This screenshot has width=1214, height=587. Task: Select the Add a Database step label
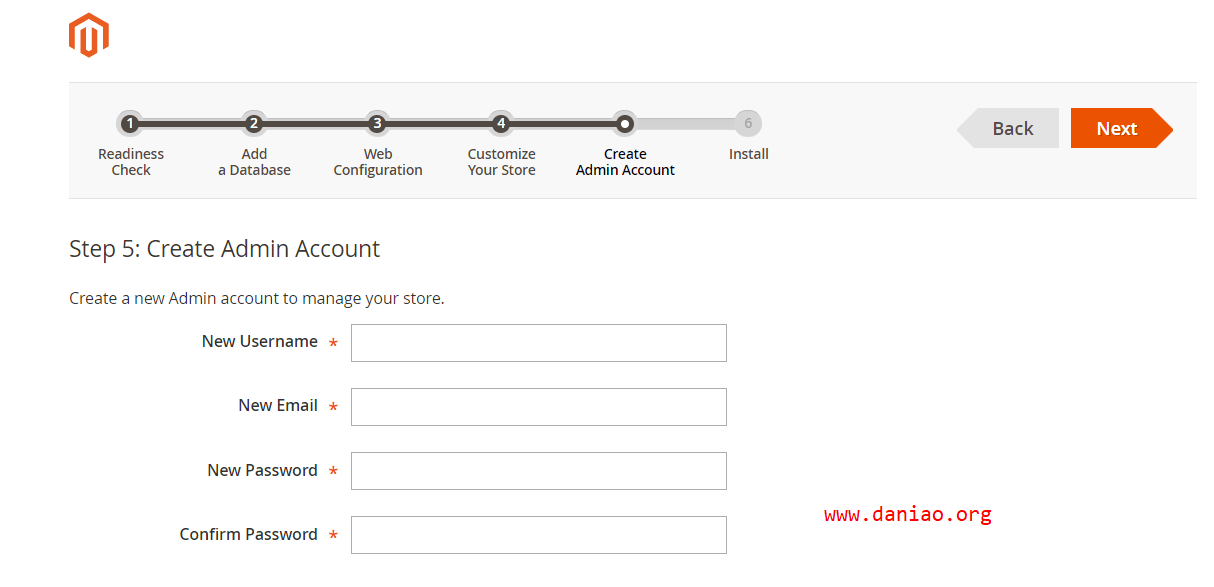(x=254, y=162)
